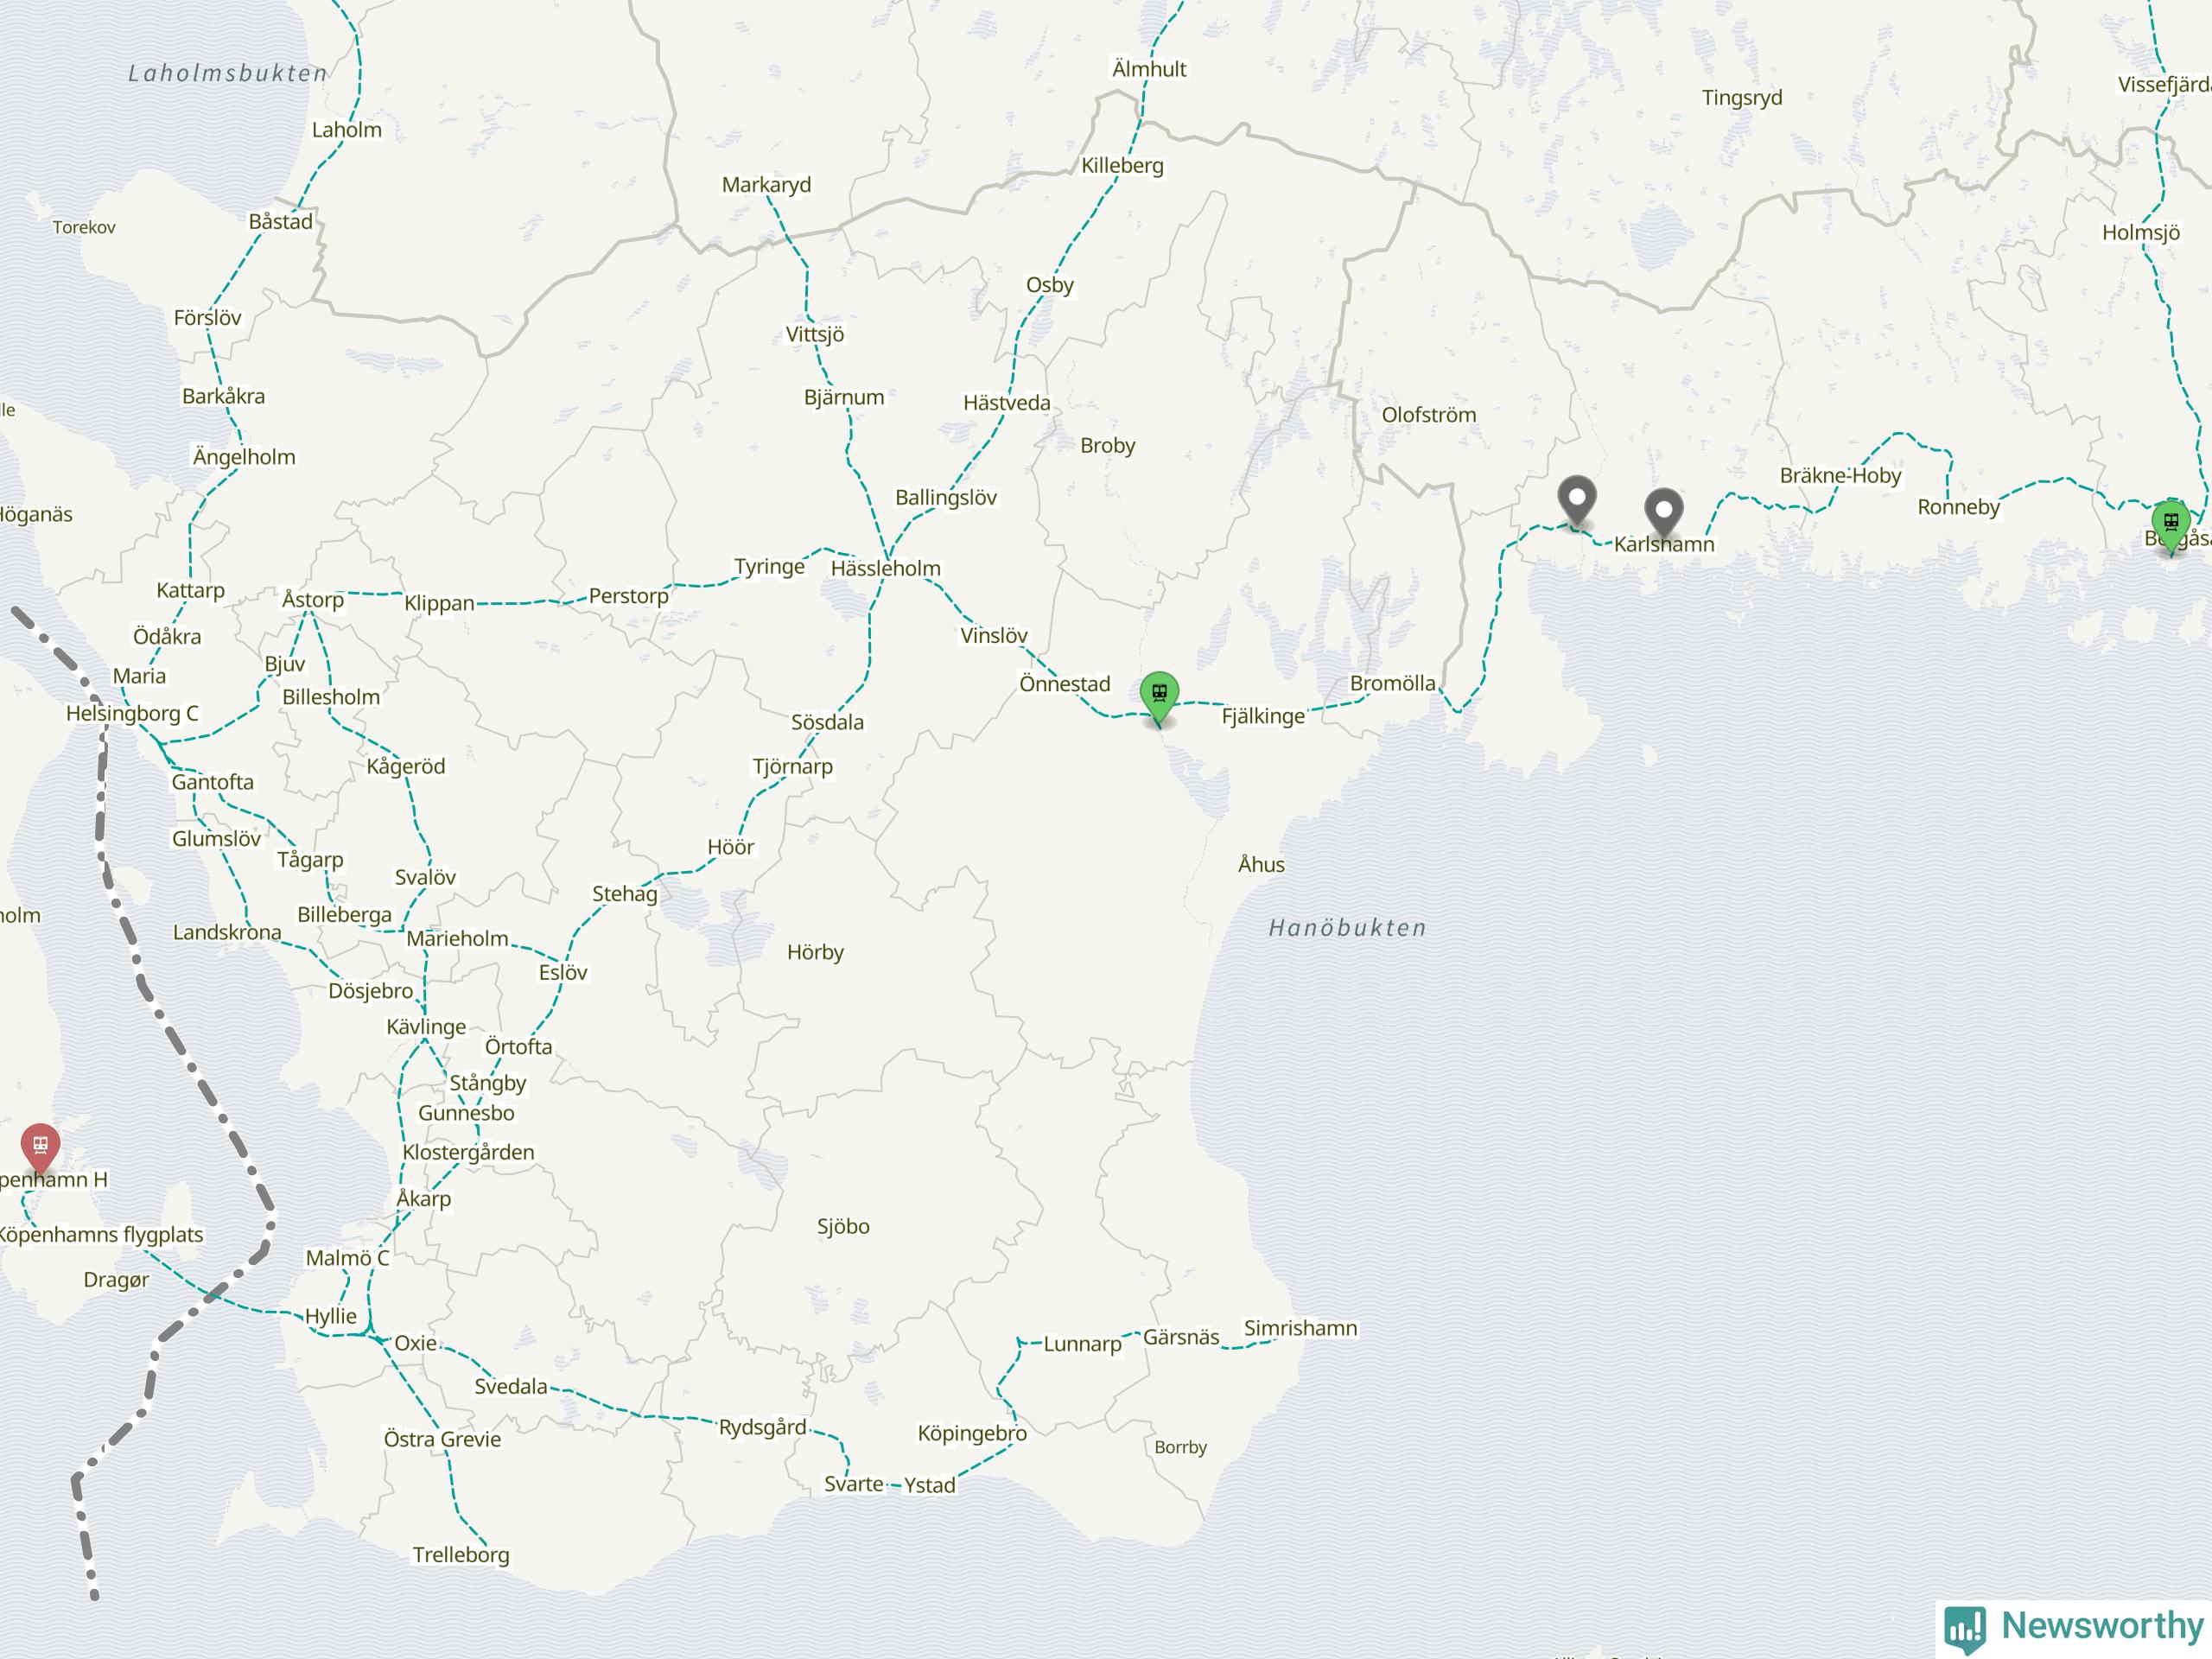Click the Newsworthy chart logo icon
This screenshot has width=2212, height=1659.
pyautogui.click(x=1965, y=1630)
